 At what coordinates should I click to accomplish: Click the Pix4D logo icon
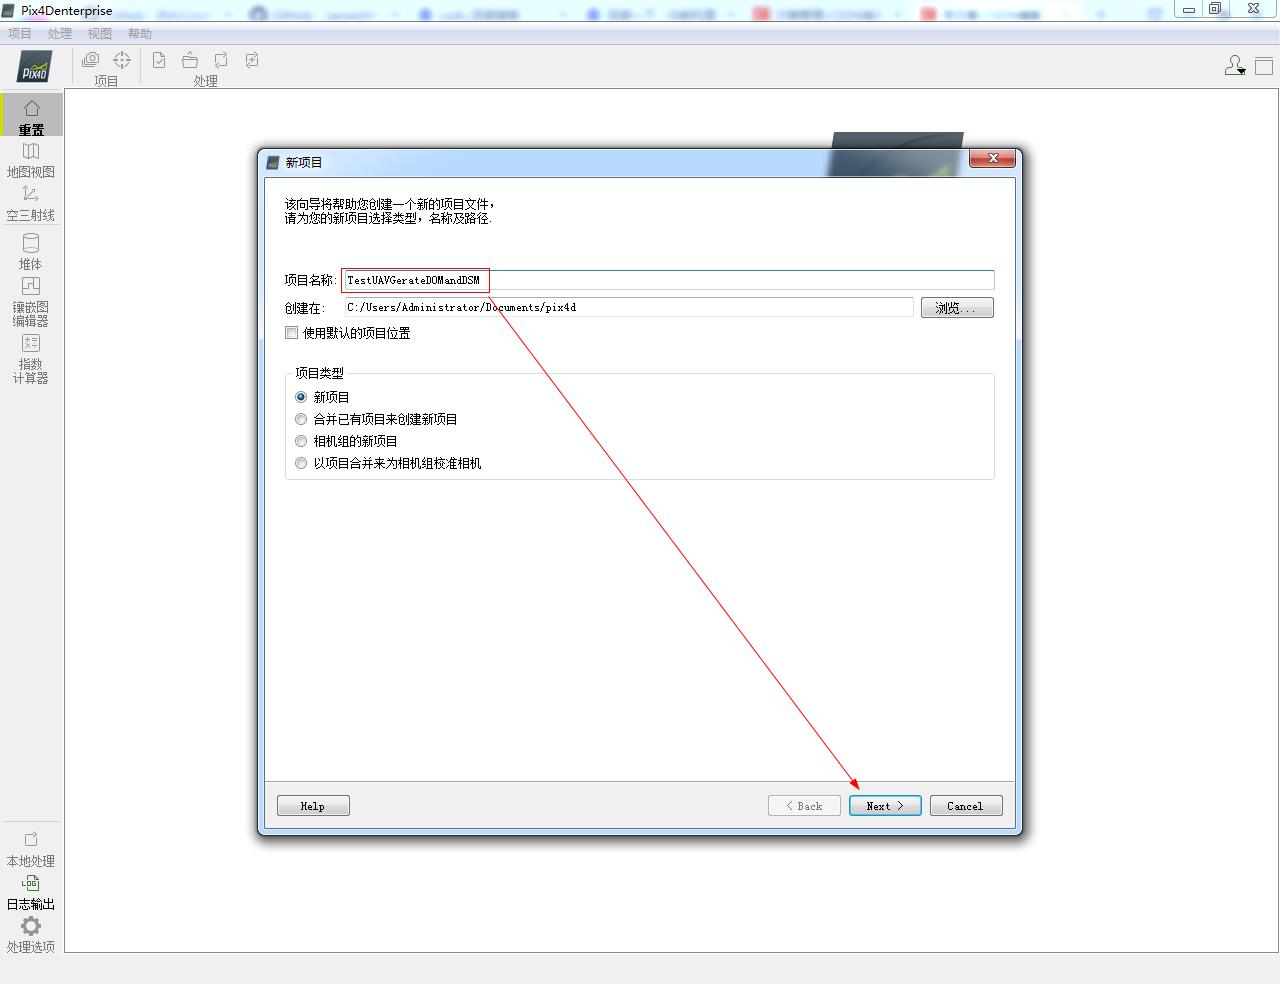(35, 67)
